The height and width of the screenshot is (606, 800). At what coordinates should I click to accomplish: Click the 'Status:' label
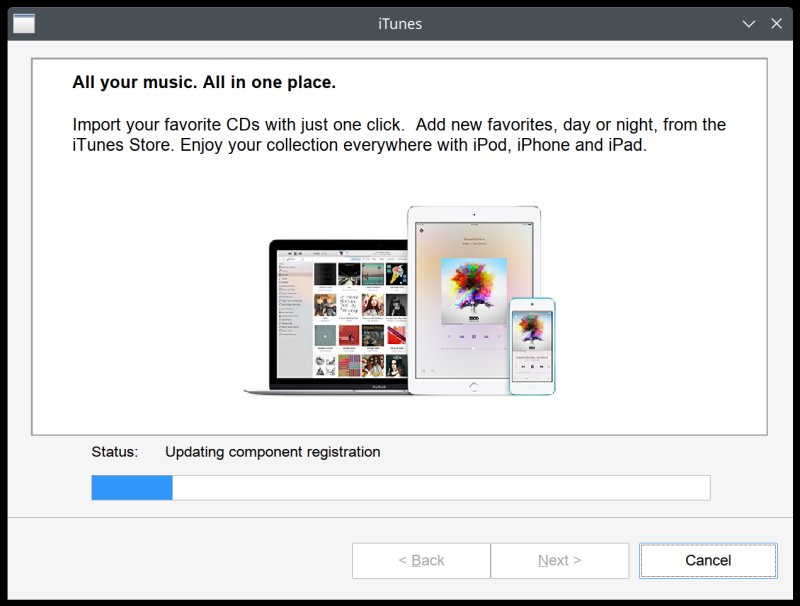114,452
